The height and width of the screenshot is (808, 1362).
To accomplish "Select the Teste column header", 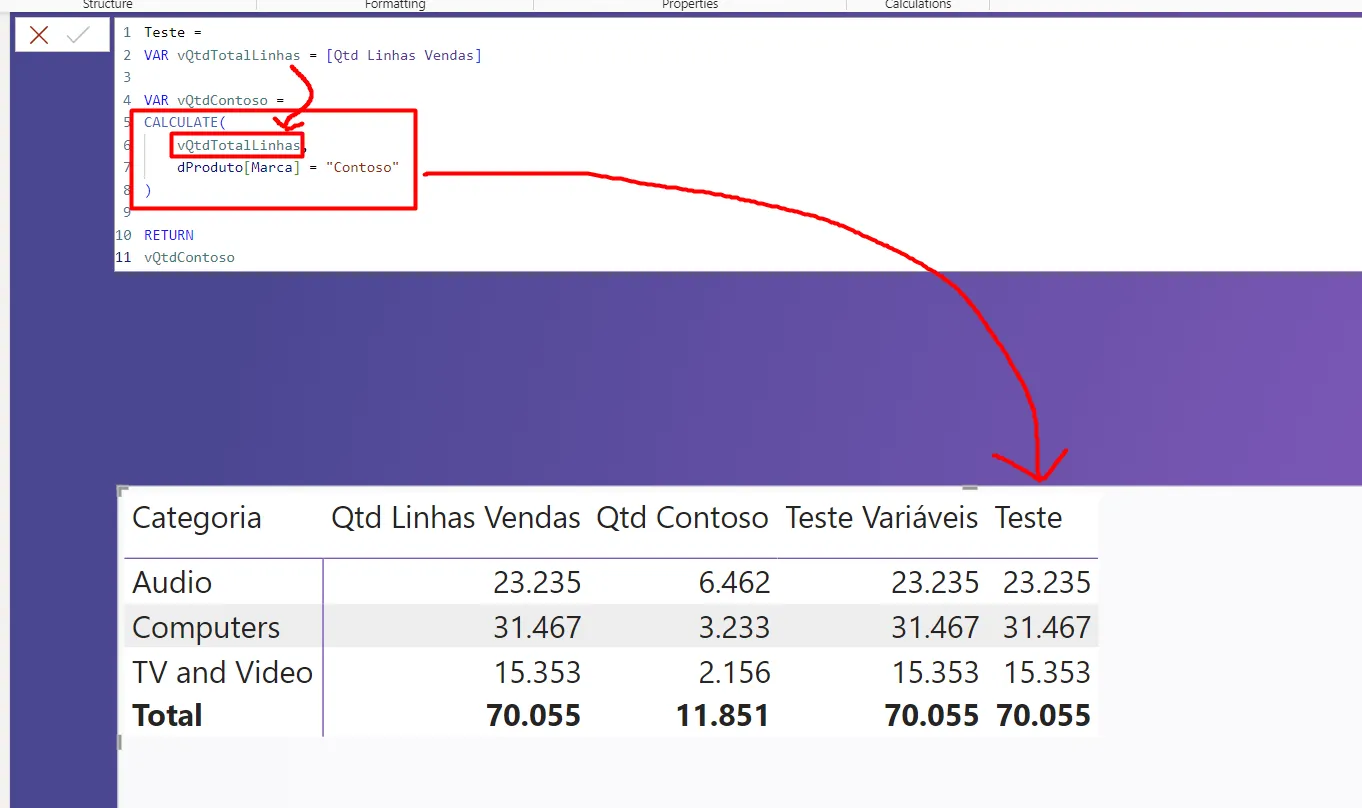I will (1028, 518).
